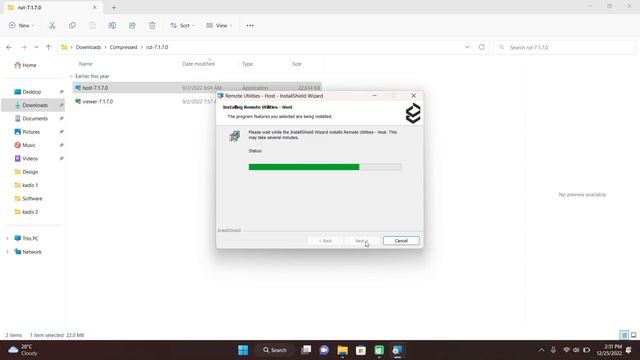This screenshot has height=360, width=640.
Task: Open the Software folder in sidebar
Action: coord(29,198)
